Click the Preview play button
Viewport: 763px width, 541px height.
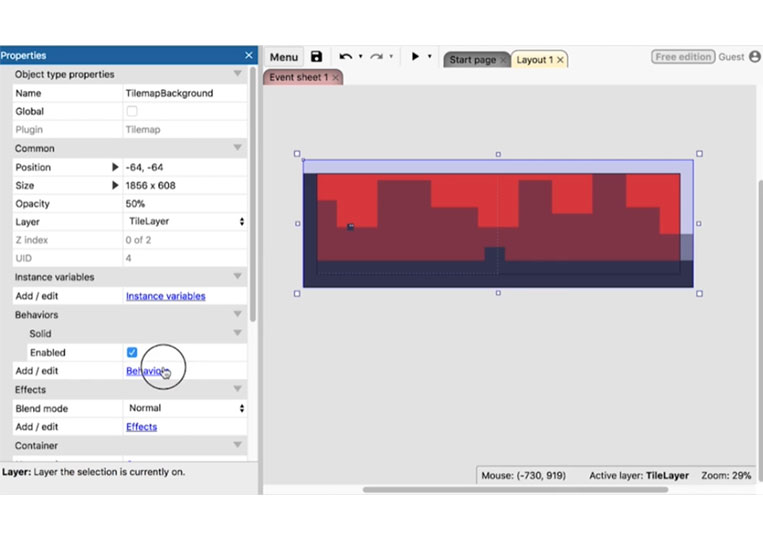coord(415,56)
